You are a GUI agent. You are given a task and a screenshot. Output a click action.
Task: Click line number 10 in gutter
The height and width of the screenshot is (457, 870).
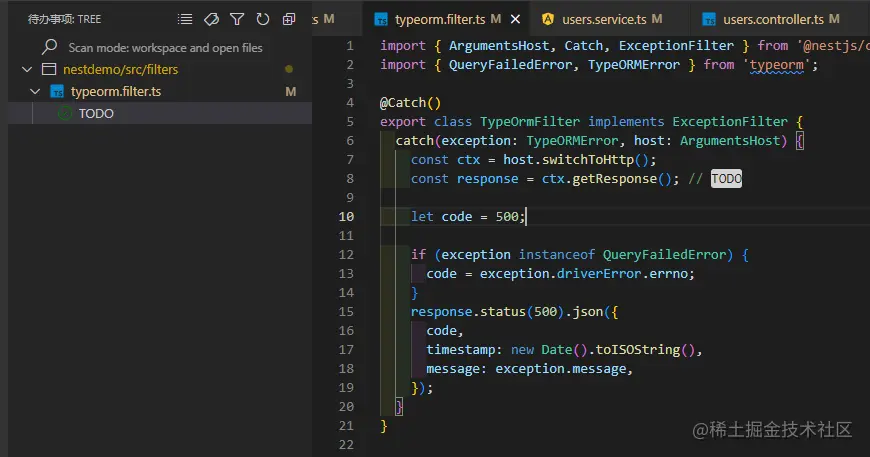tap(346, 217)
